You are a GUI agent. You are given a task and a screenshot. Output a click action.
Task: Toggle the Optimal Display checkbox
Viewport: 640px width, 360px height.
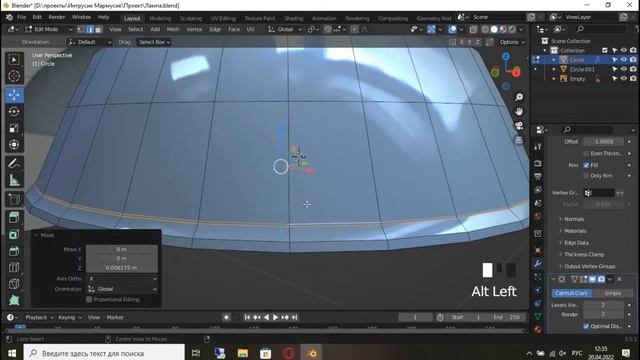586,326
